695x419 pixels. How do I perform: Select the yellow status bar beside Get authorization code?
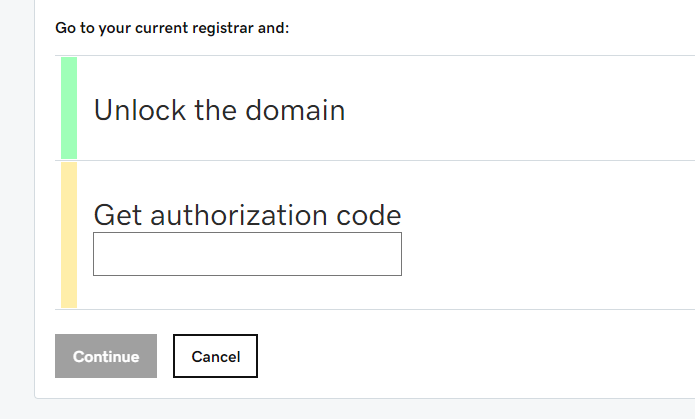click(x=69, y=235)
